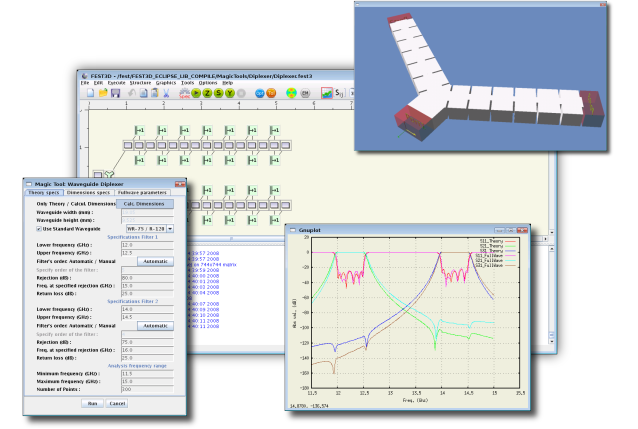The image size is (638, 429).
Task: Switch to the Theory specs tab
Action: (x=44, y=193)
